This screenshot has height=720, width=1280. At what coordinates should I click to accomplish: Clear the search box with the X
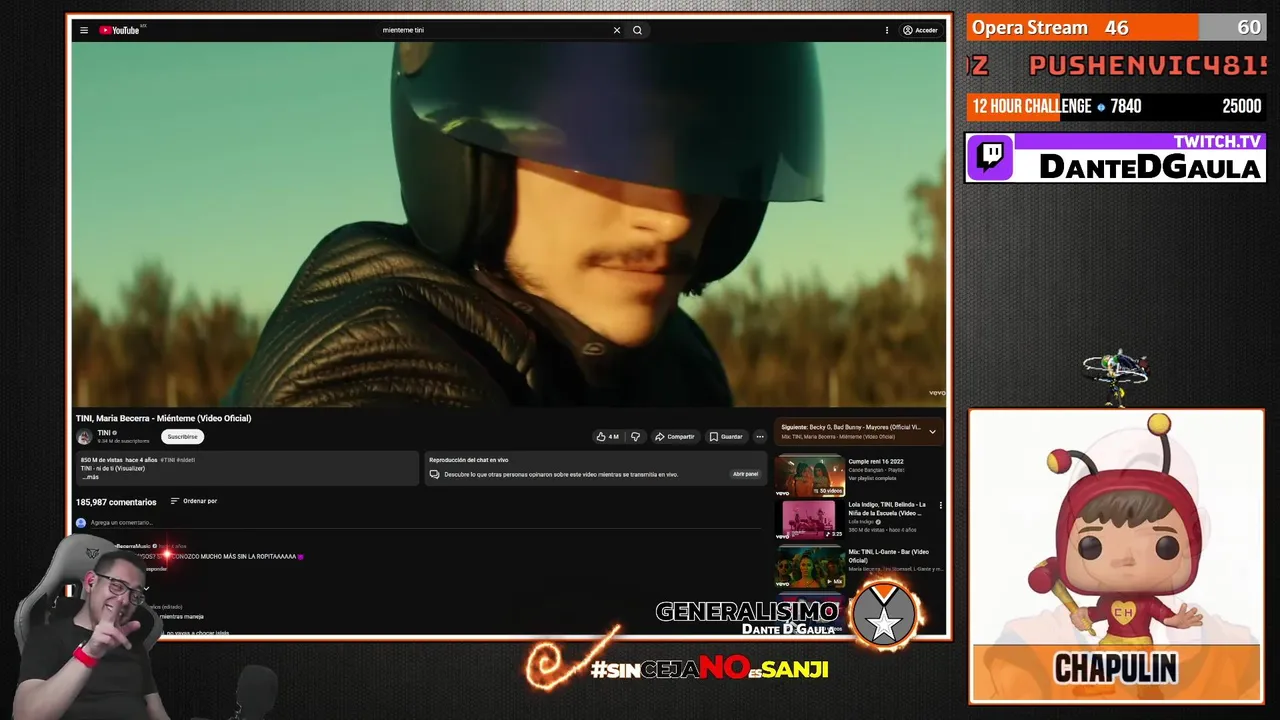pos(617,30)
